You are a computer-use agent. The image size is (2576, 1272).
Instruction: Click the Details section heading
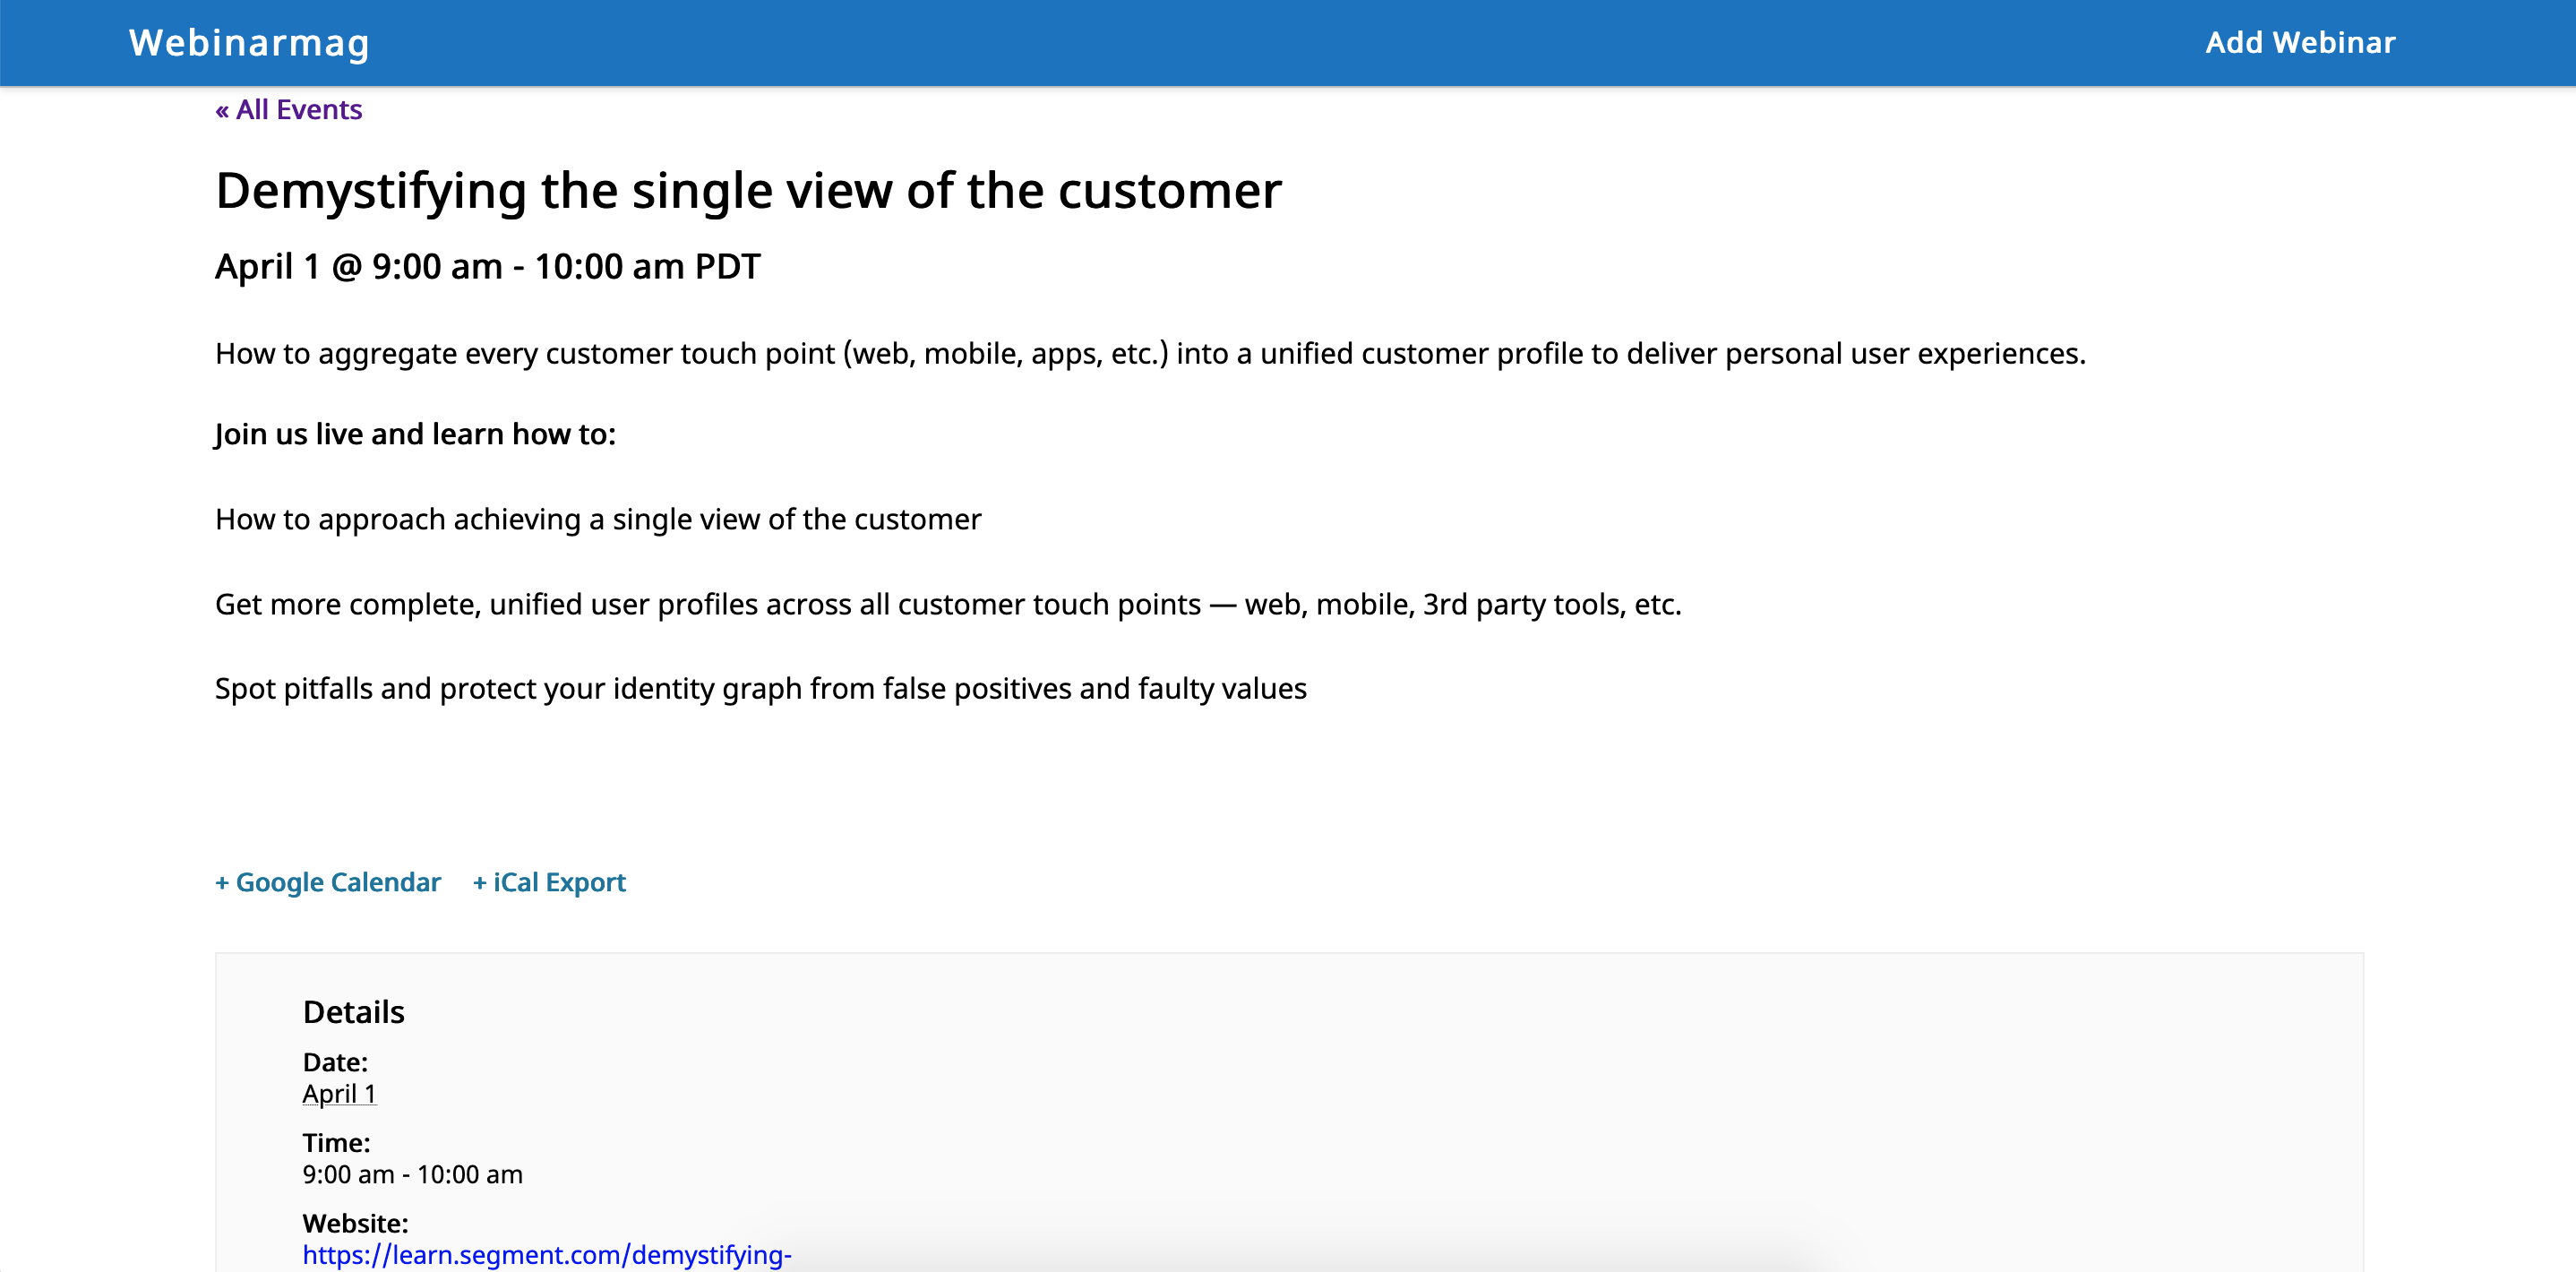tap(353, 1012)
